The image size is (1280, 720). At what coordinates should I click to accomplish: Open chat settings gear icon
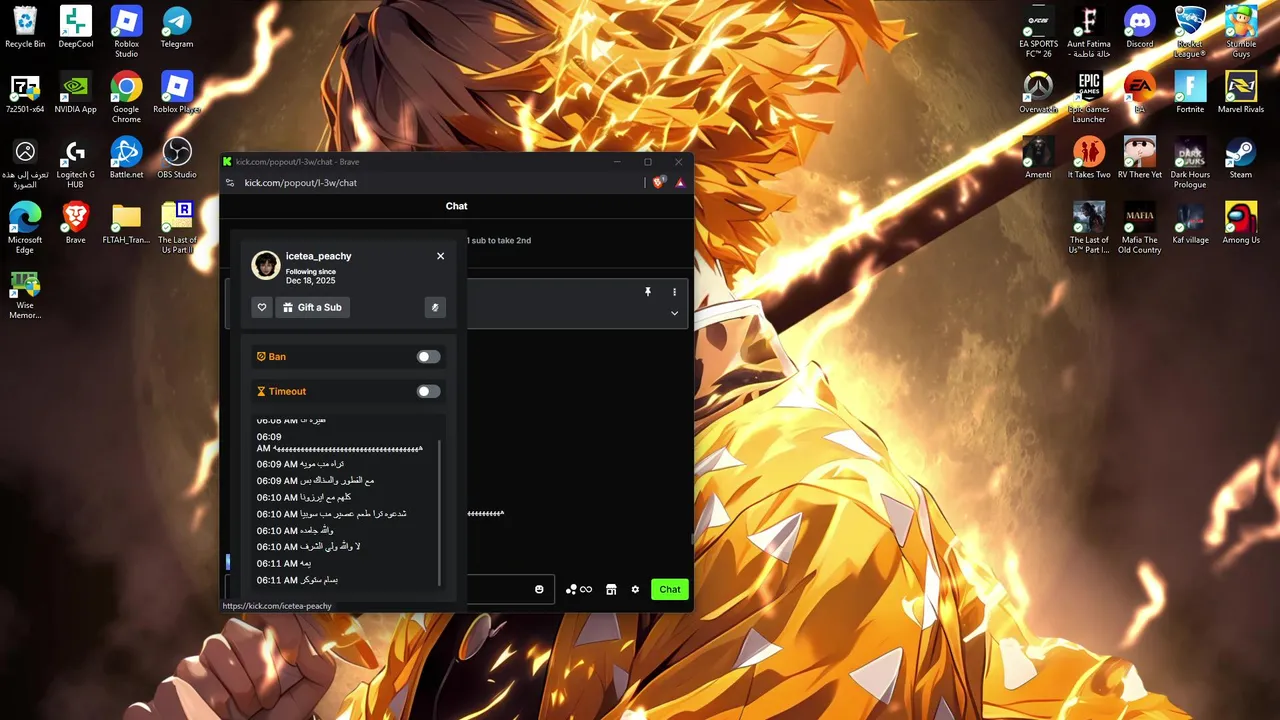635,589
